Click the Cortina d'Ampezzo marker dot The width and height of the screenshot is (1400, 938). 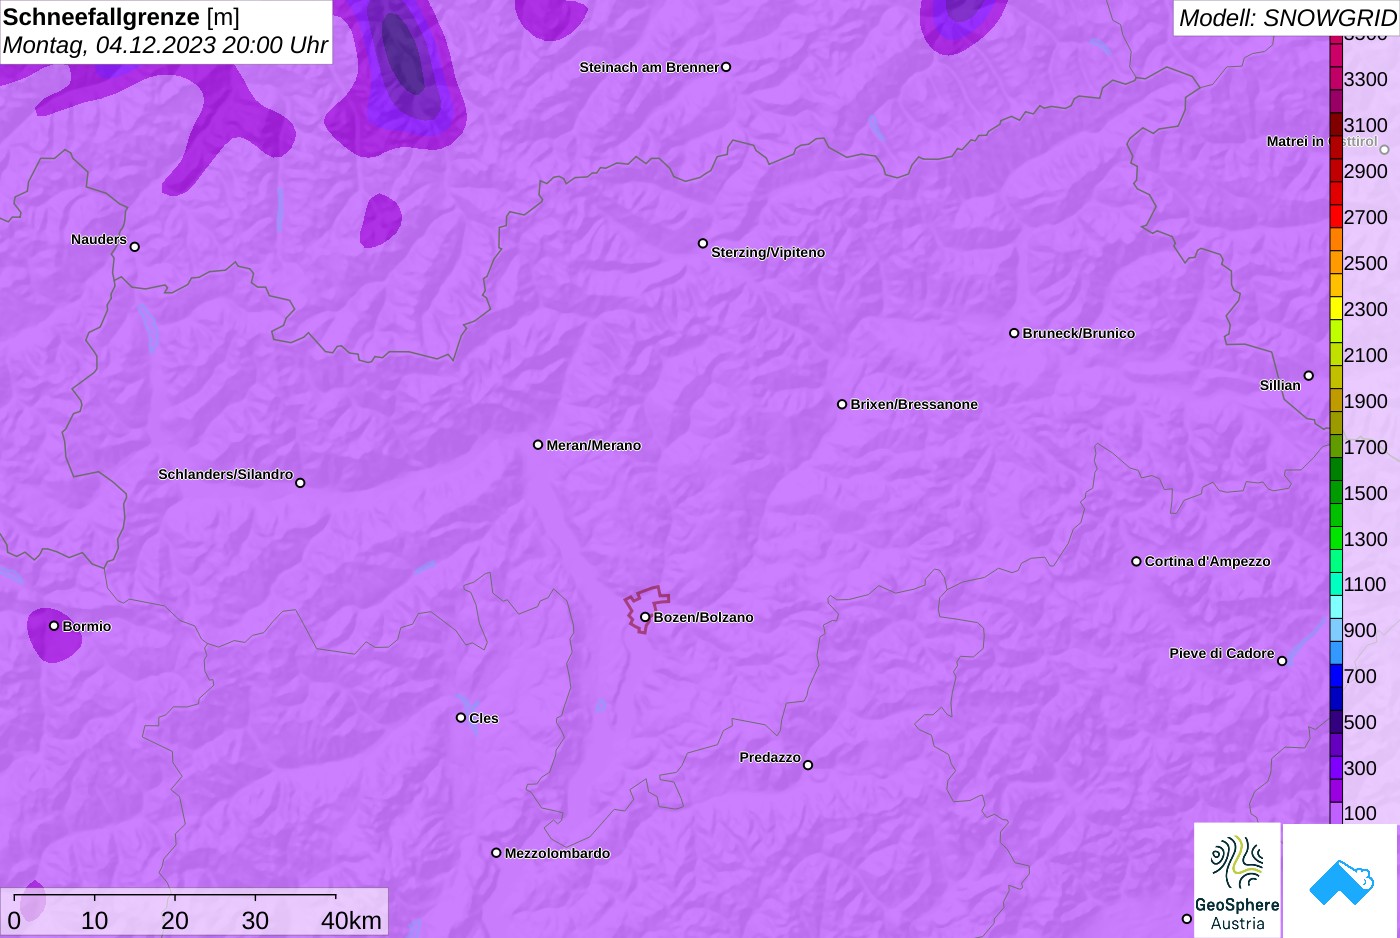pyautogui.click(x=1136, y=561)
